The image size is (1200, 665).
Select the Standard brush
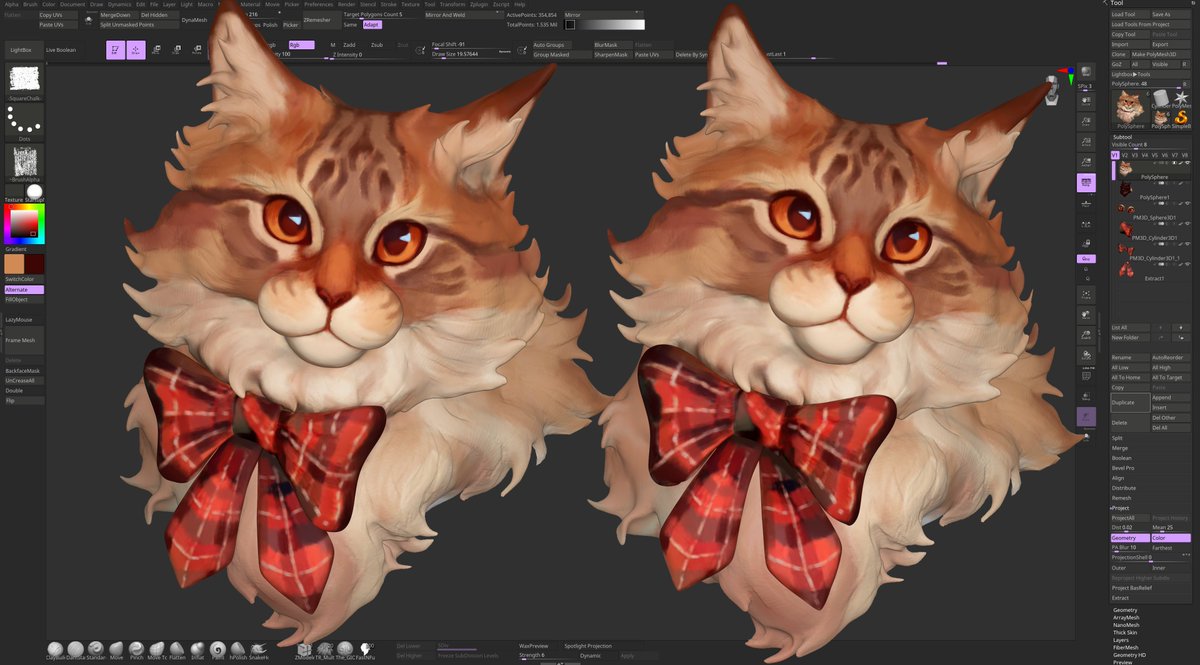96,649
